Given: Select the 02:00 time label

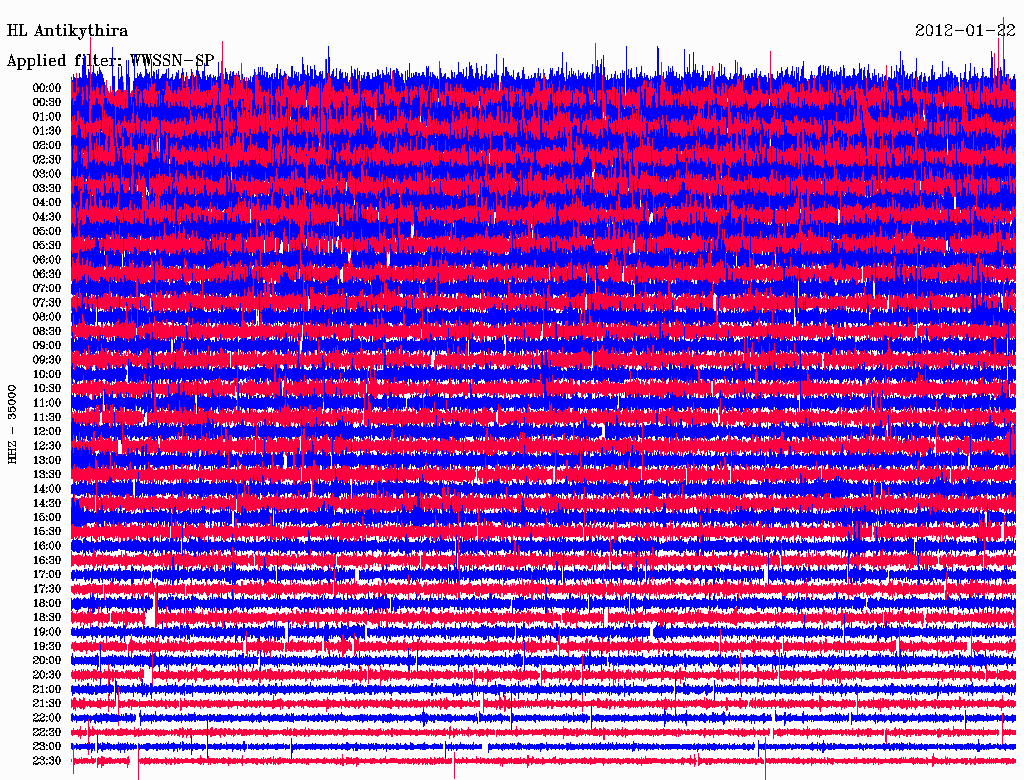Looking at the screenshot, I should pyautogui.click(x=47, y=146).
